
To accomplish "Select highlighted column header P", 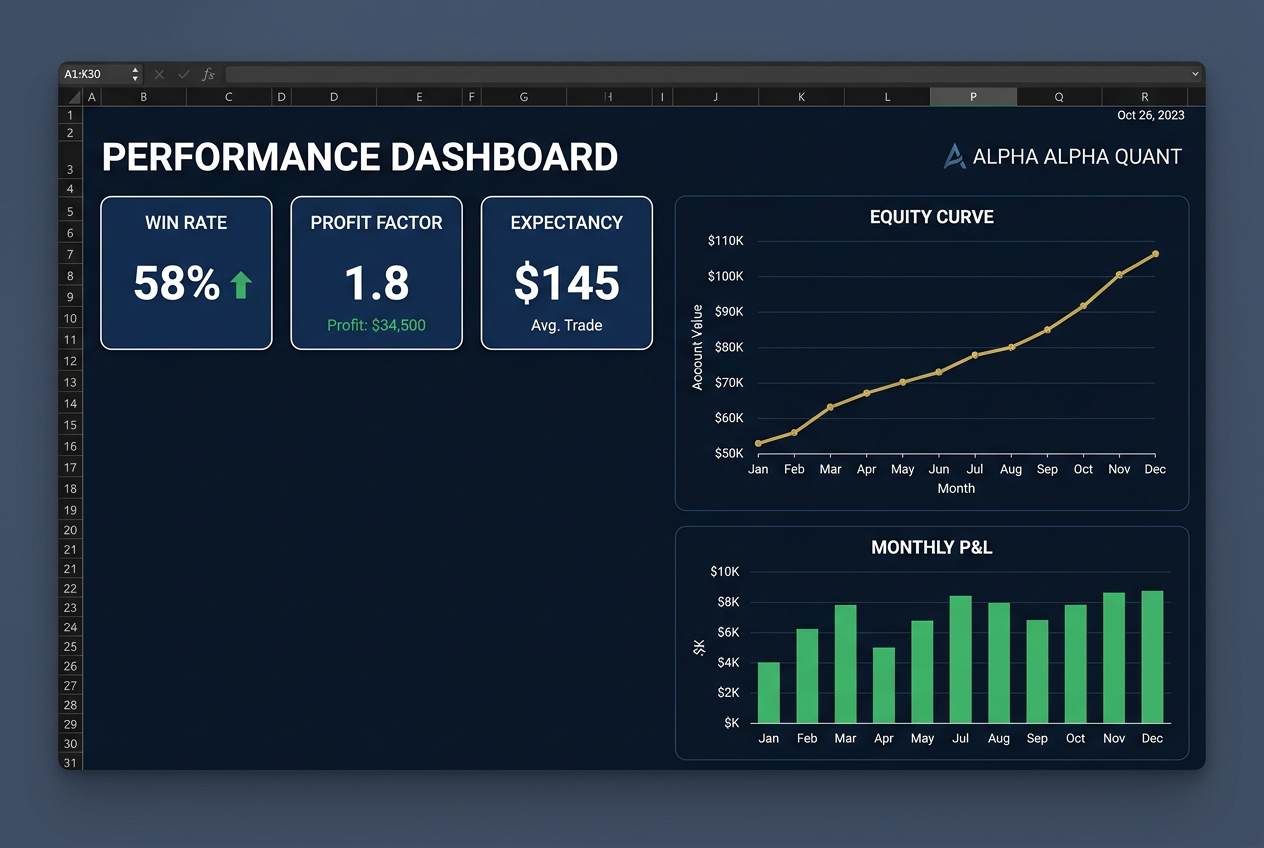I will coord(973,97).
